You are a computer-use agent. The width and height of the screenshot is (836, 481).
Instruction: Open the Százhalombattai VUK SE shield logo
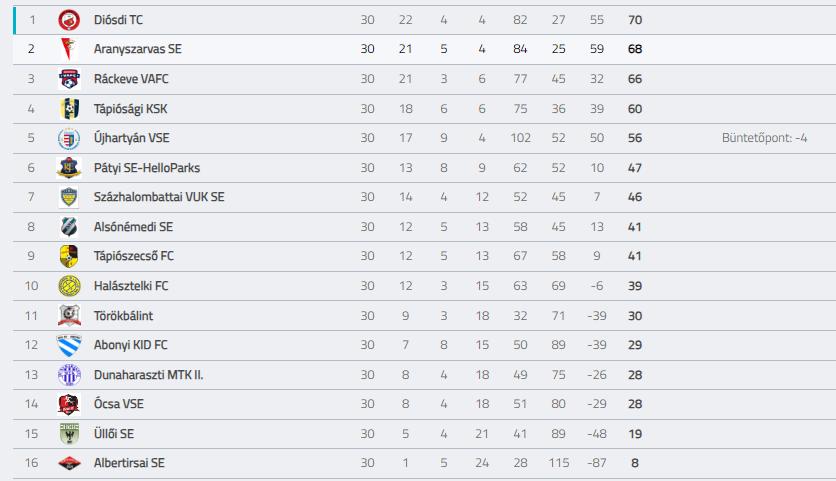tap(69, 197)
